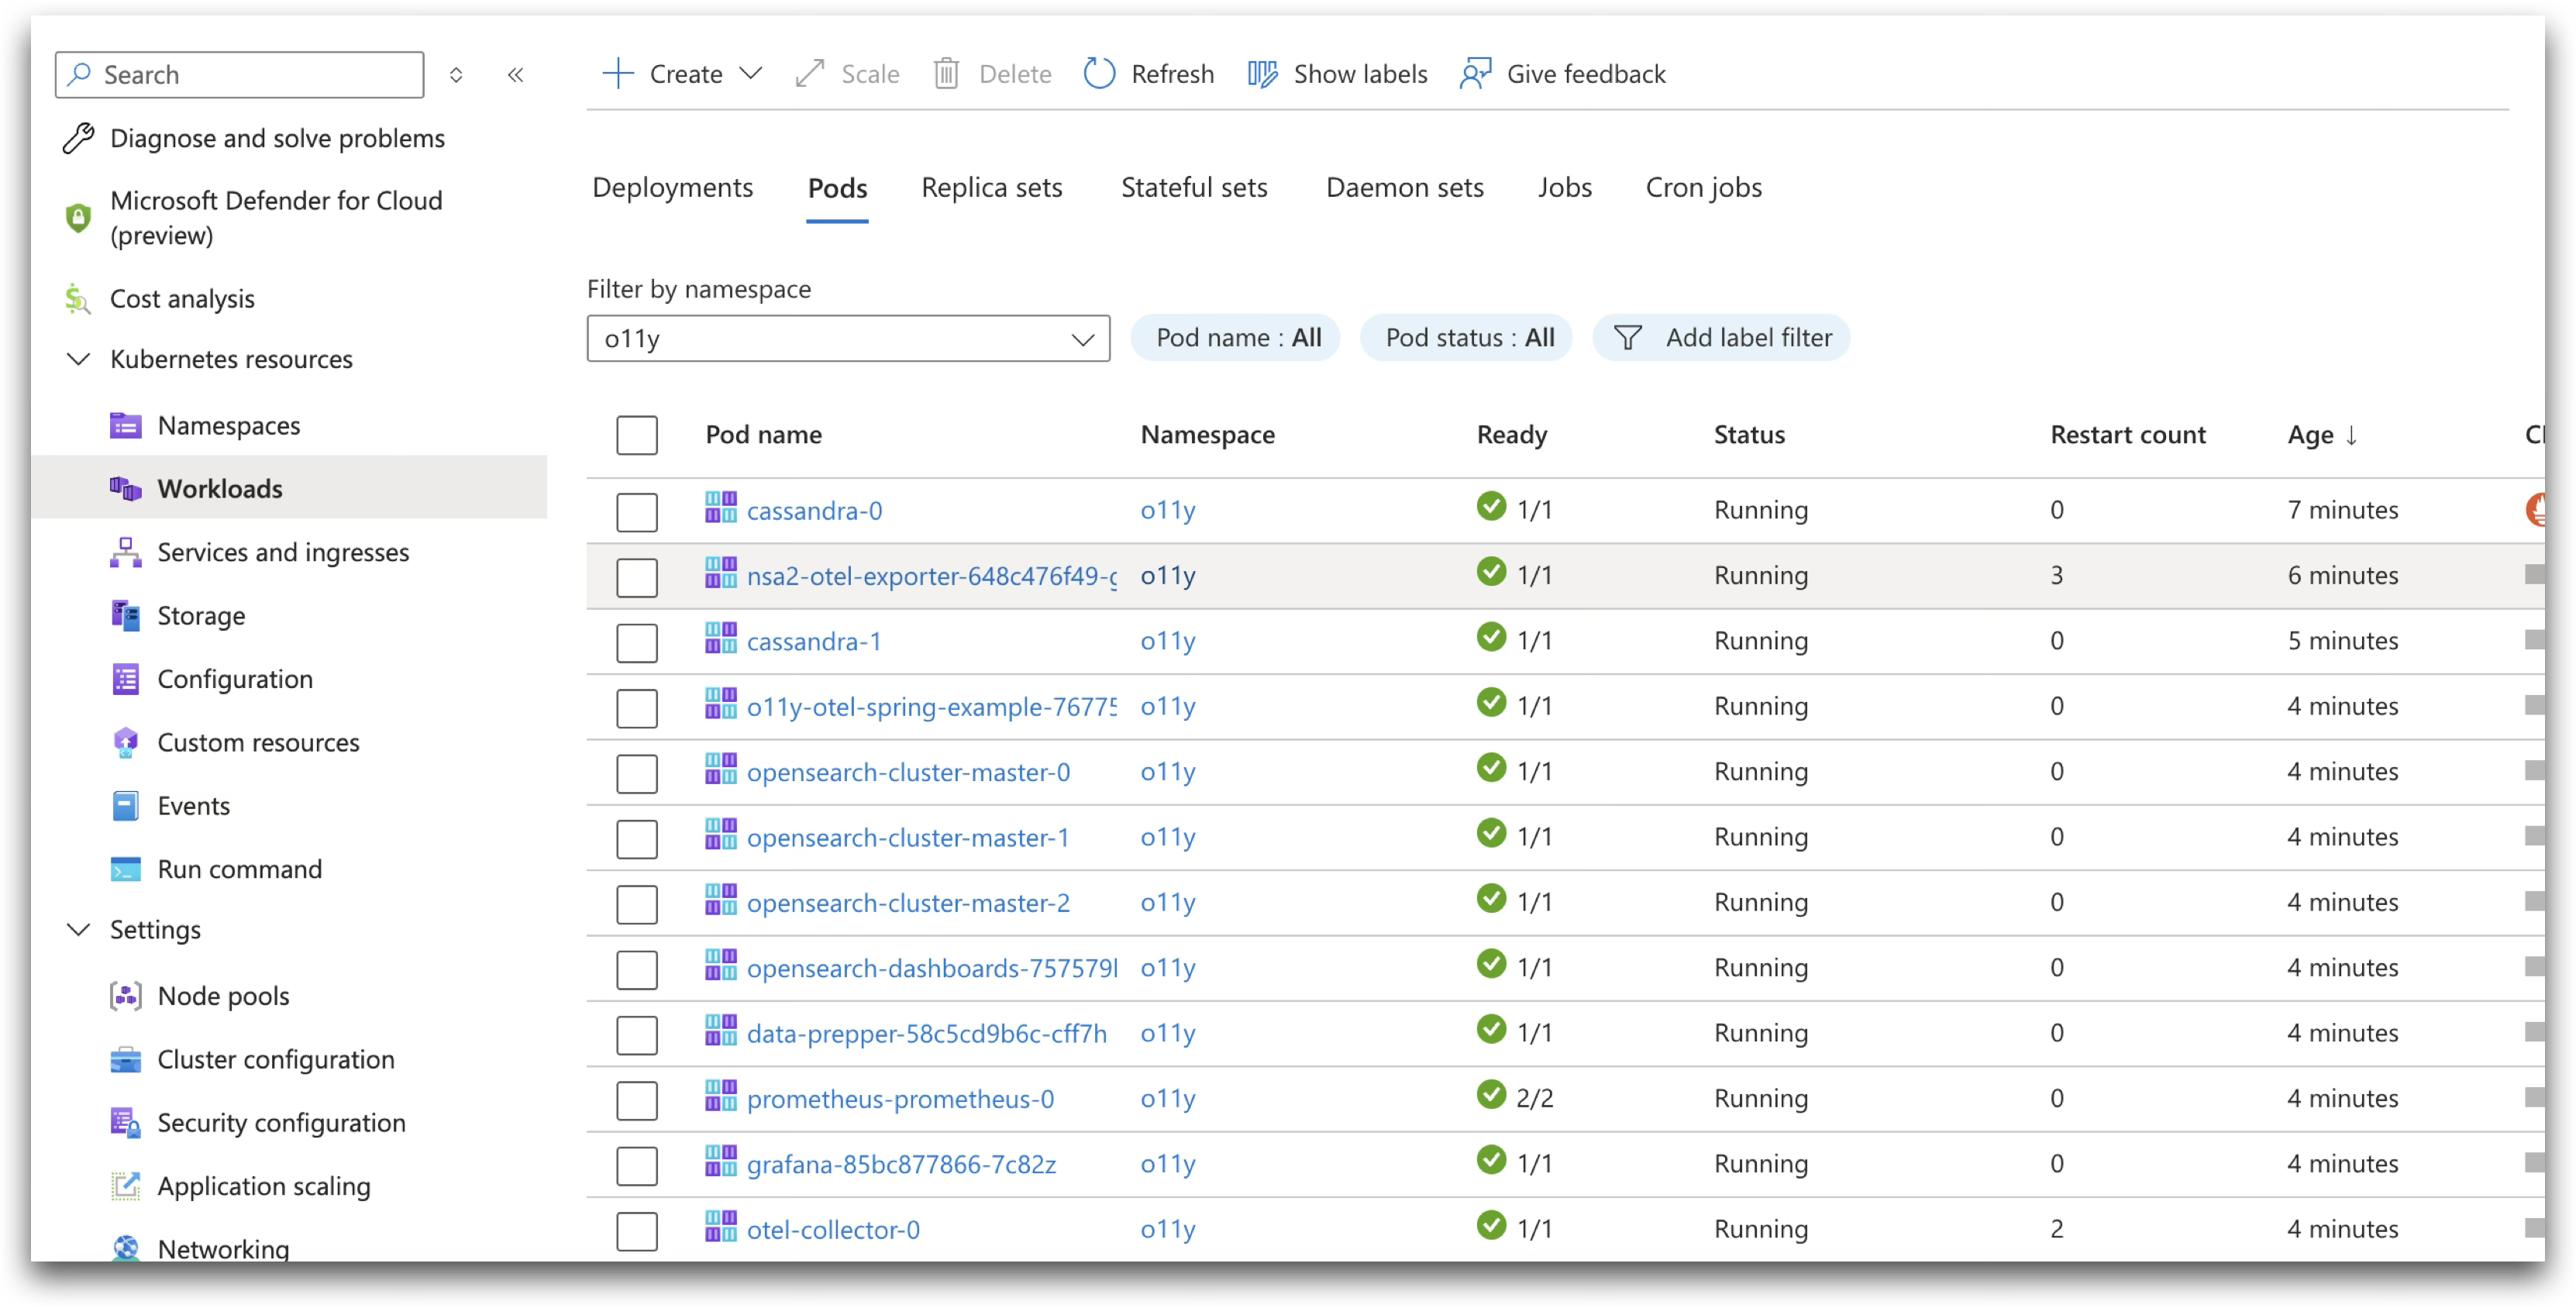Click the Storage sidebar icon

click(x=125, y=616)
